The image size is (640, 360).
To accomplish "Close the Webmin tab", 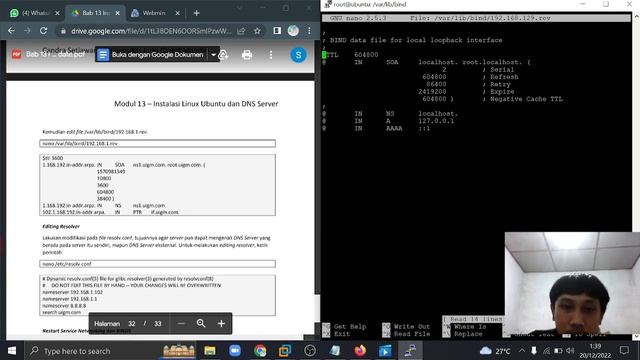I will coord(178,13).
